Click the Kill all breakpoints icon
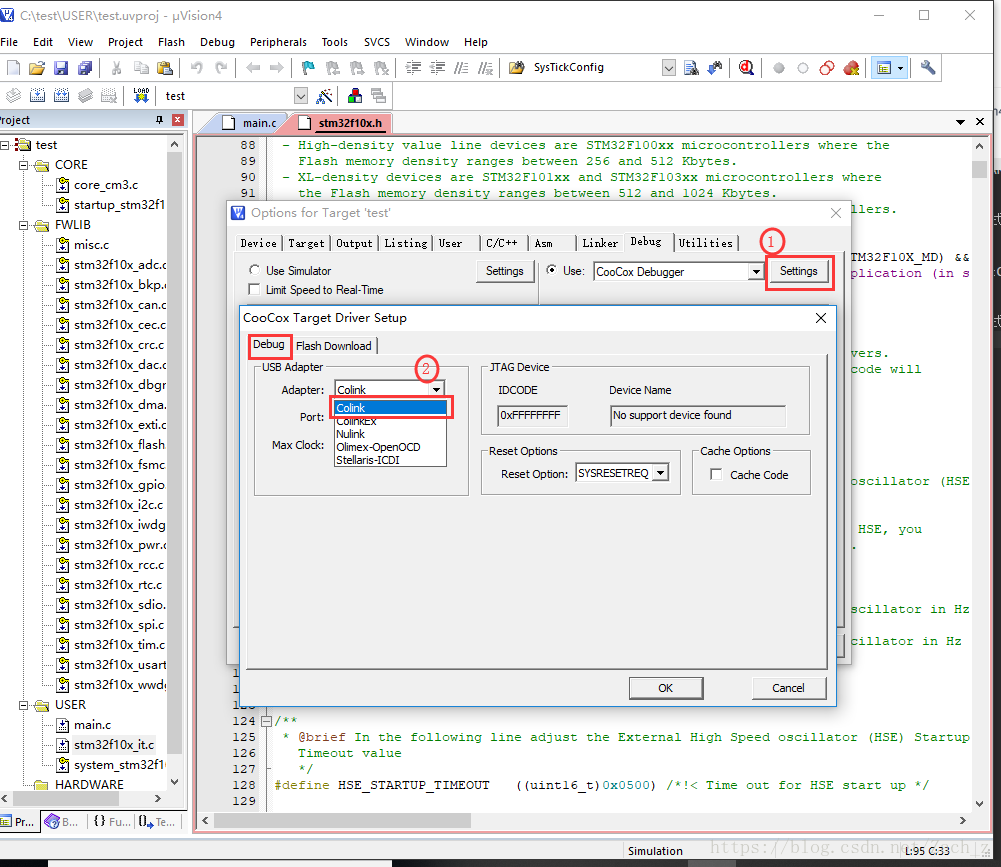Image resolution: width=1001 pixels, height=867 pixels. tap(851, 68)
